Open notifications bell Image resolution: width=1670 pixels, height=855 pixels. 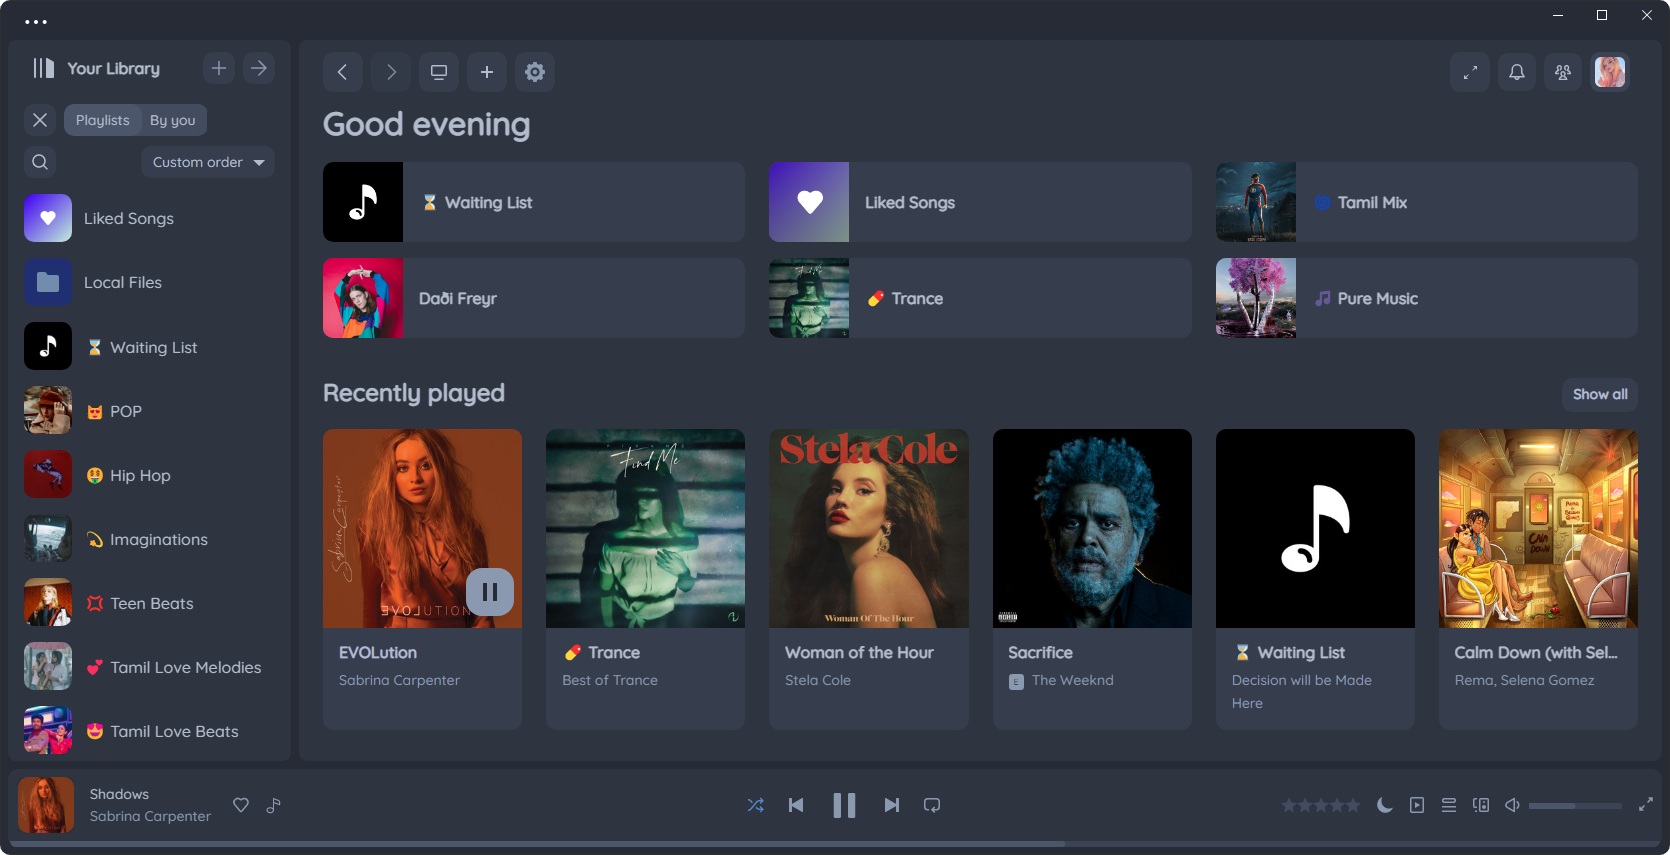pyautogui.click(x=1517, y=72)
